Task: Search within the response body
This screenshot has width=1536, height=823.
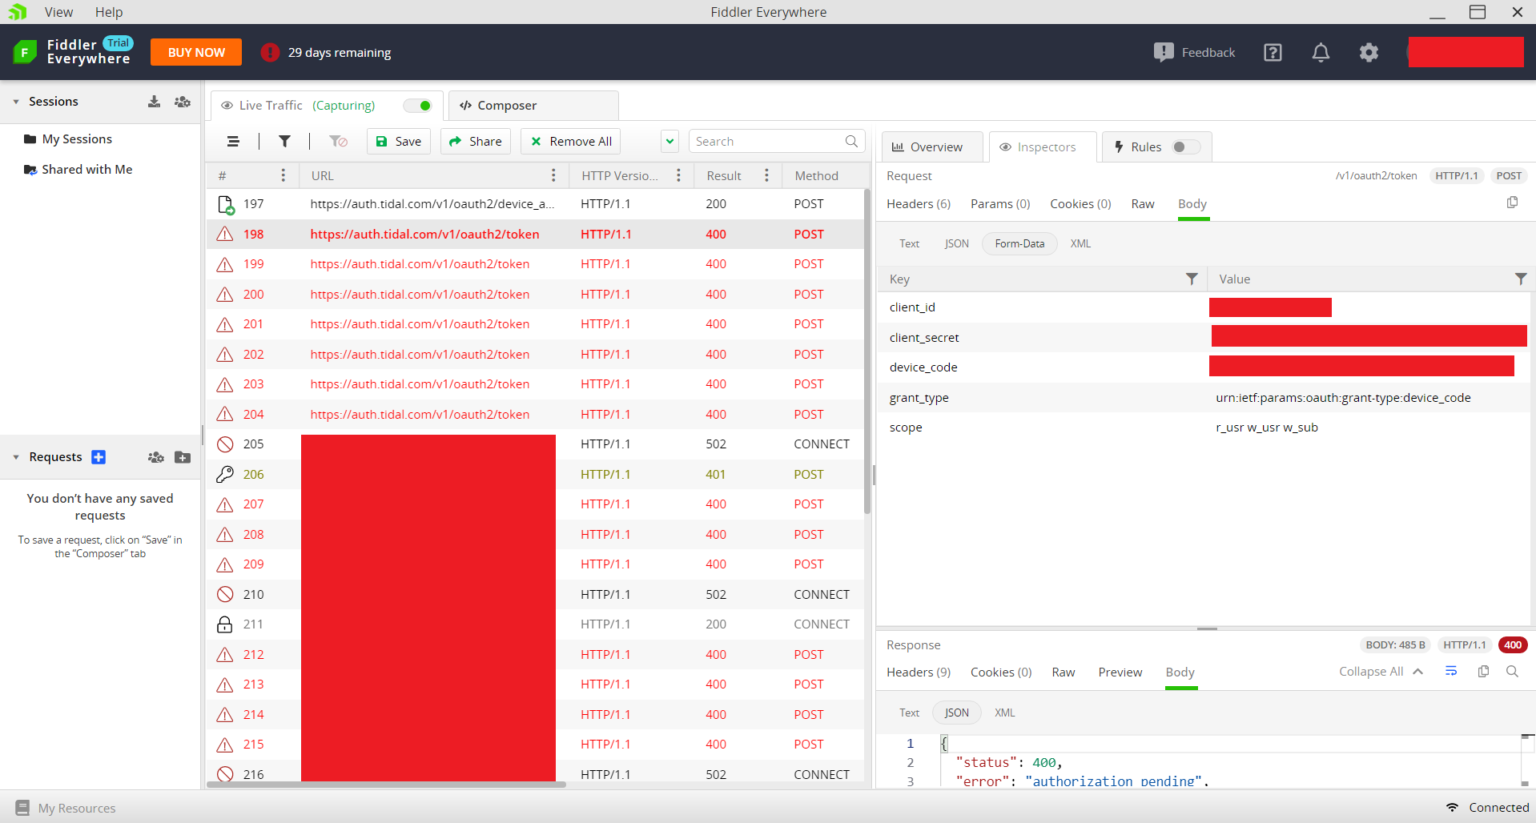Action: 1512,671
